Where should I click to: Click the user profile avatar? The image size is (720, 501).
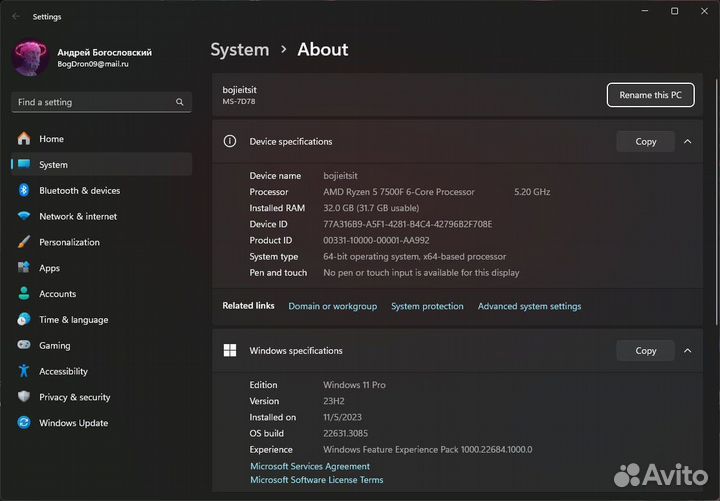tap(30, 57)
